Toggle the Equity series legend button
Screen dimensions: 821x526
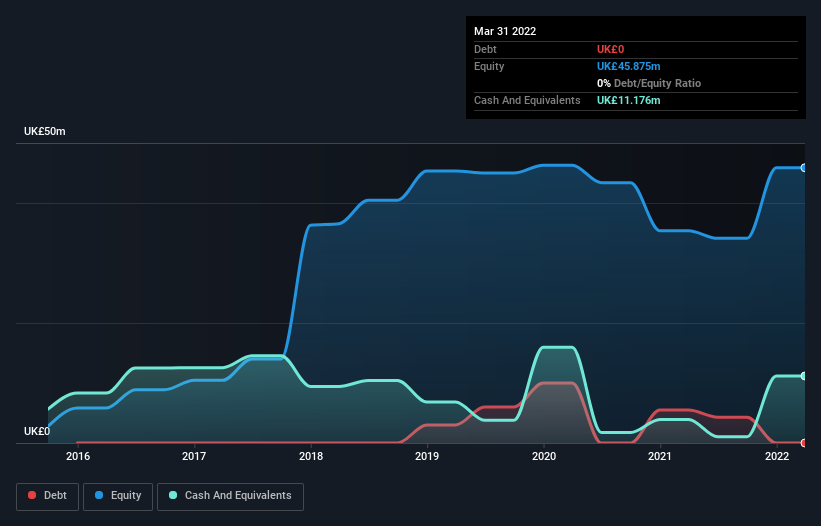pyautogui.click(x=118, y=496)
